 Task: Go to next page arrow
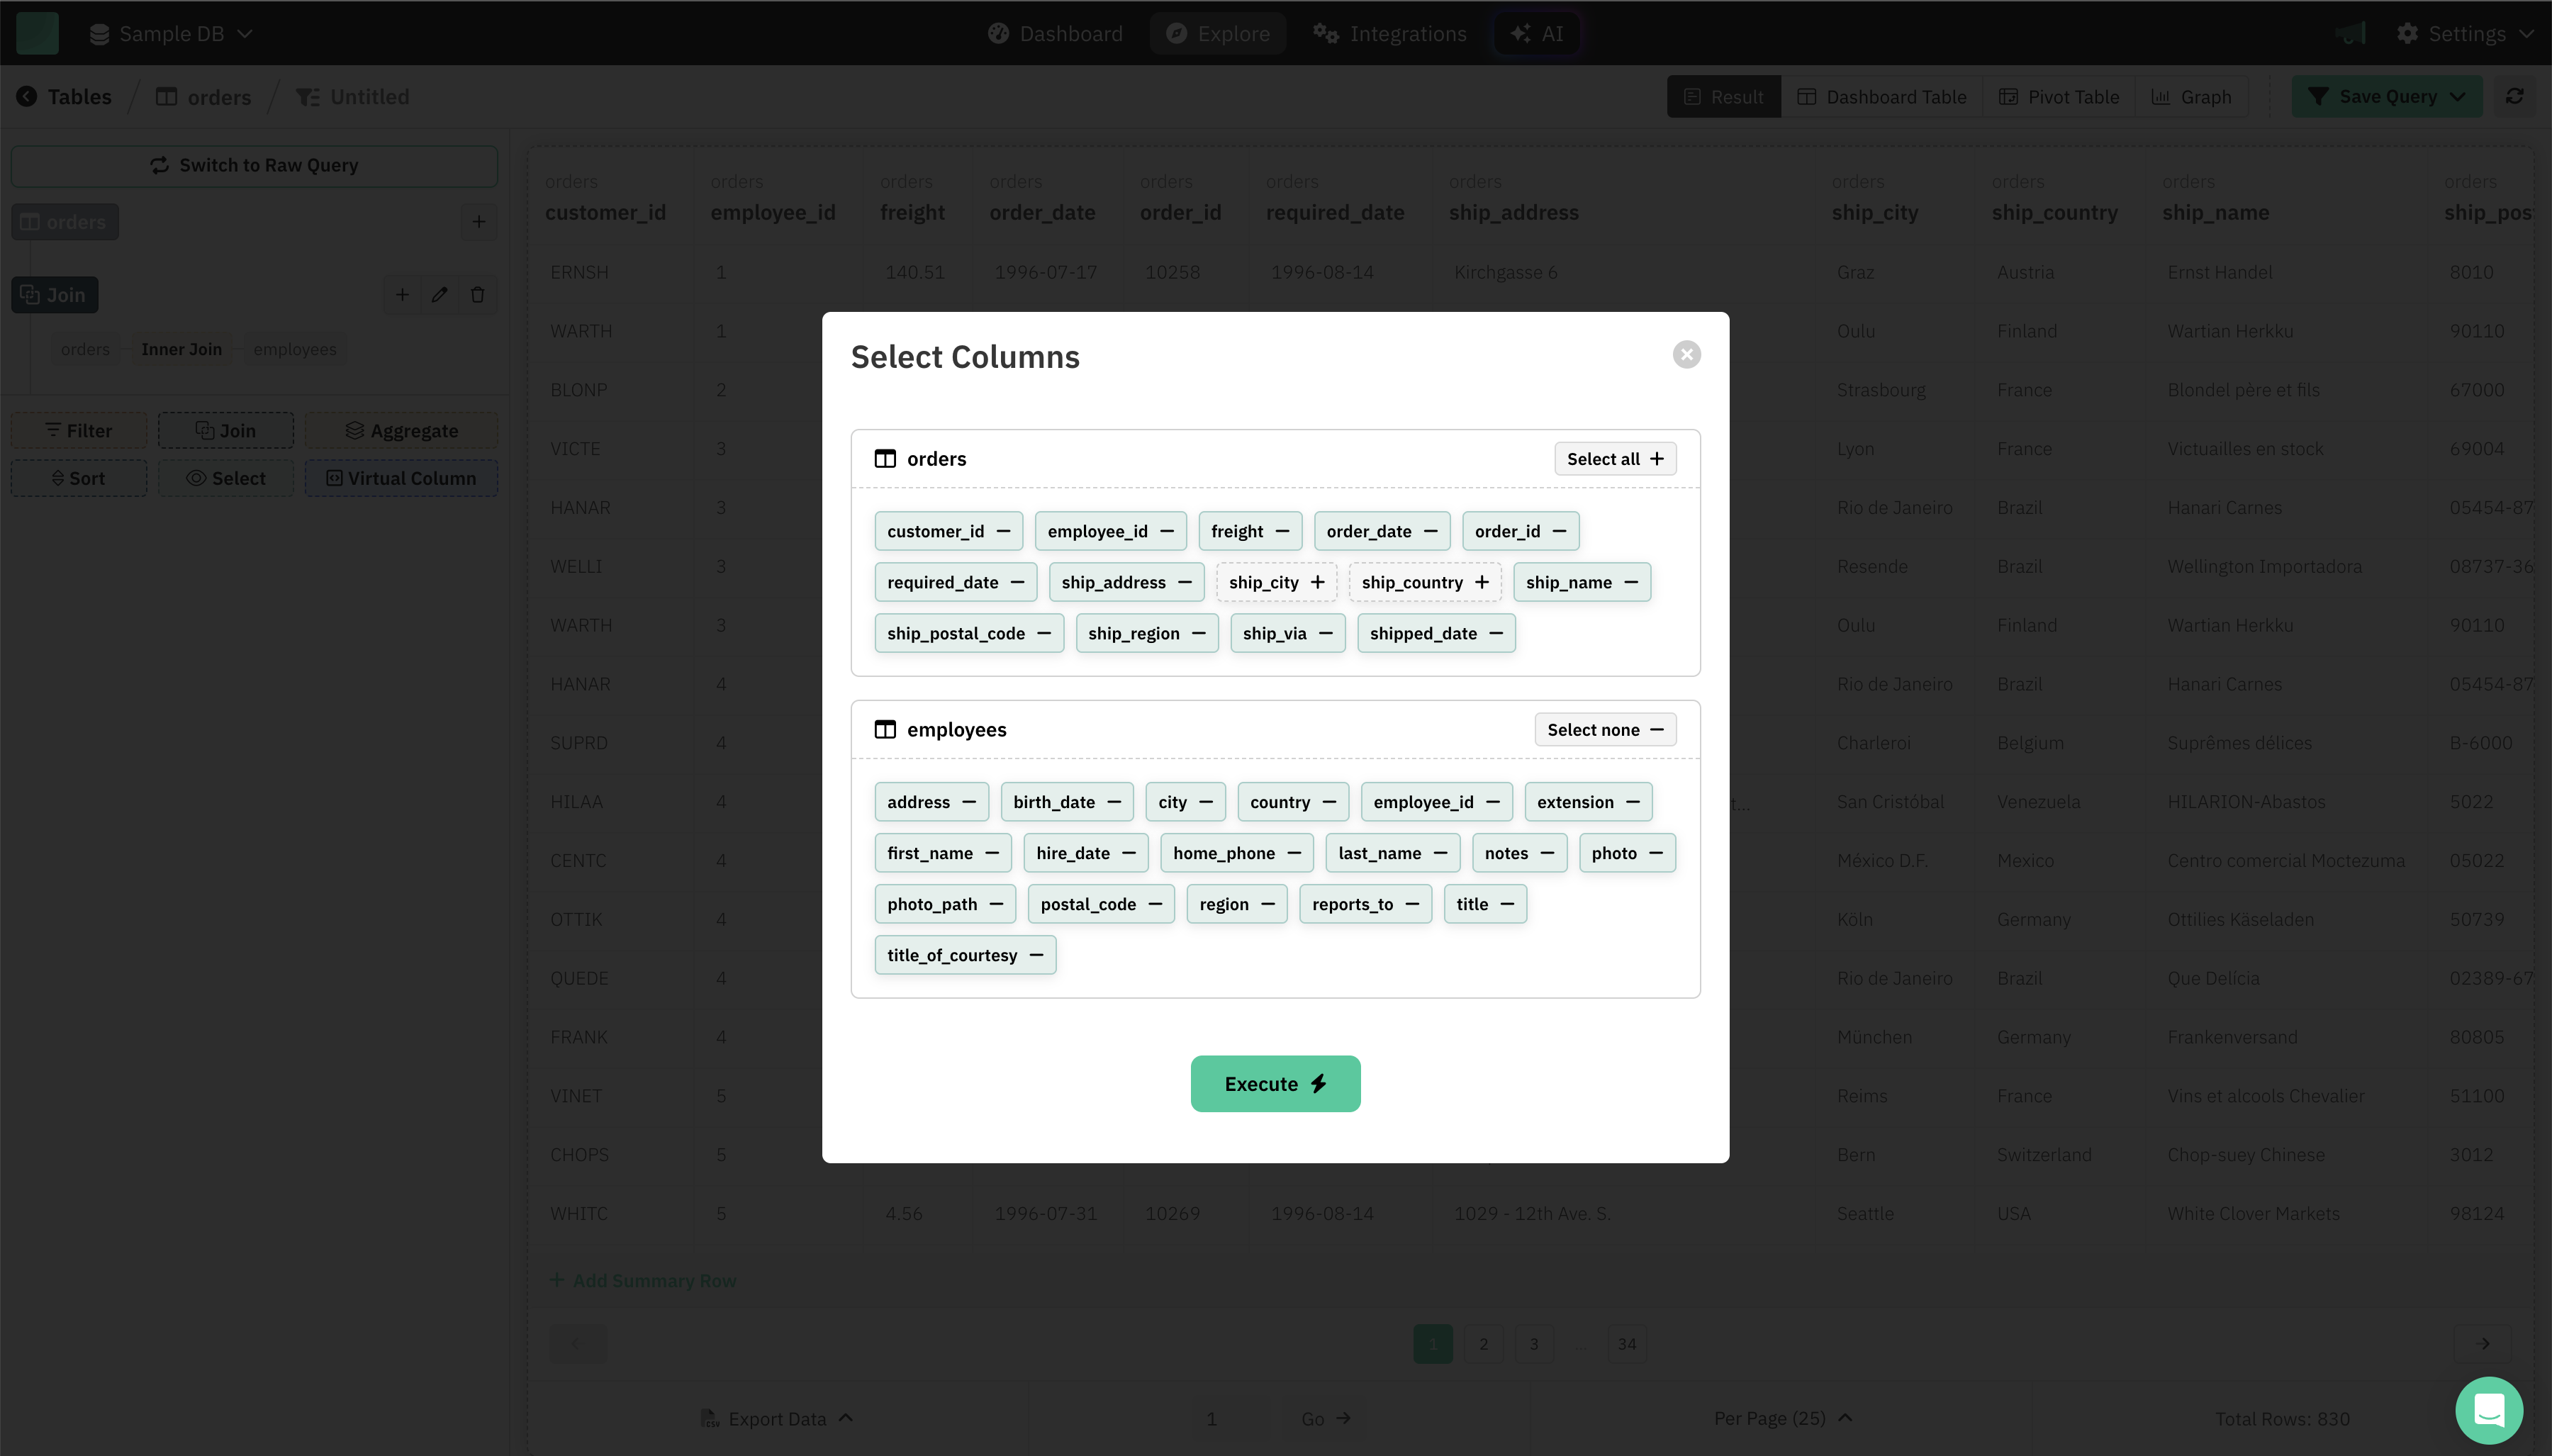click(2483, 1344)
